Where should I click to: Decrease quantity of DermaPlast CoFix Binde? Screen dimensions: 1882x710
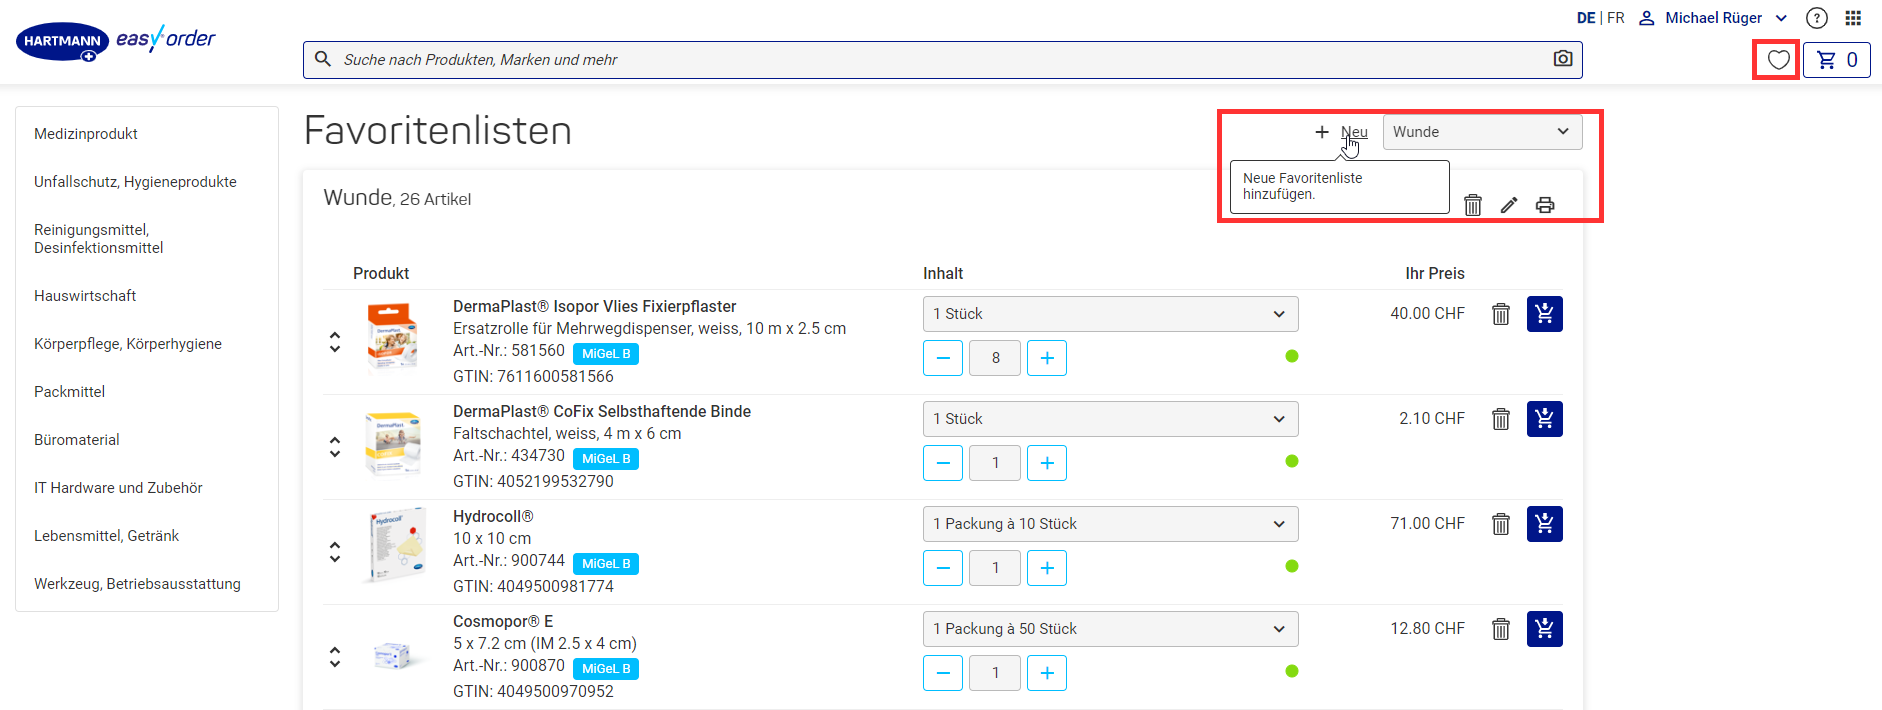point(943,463)
